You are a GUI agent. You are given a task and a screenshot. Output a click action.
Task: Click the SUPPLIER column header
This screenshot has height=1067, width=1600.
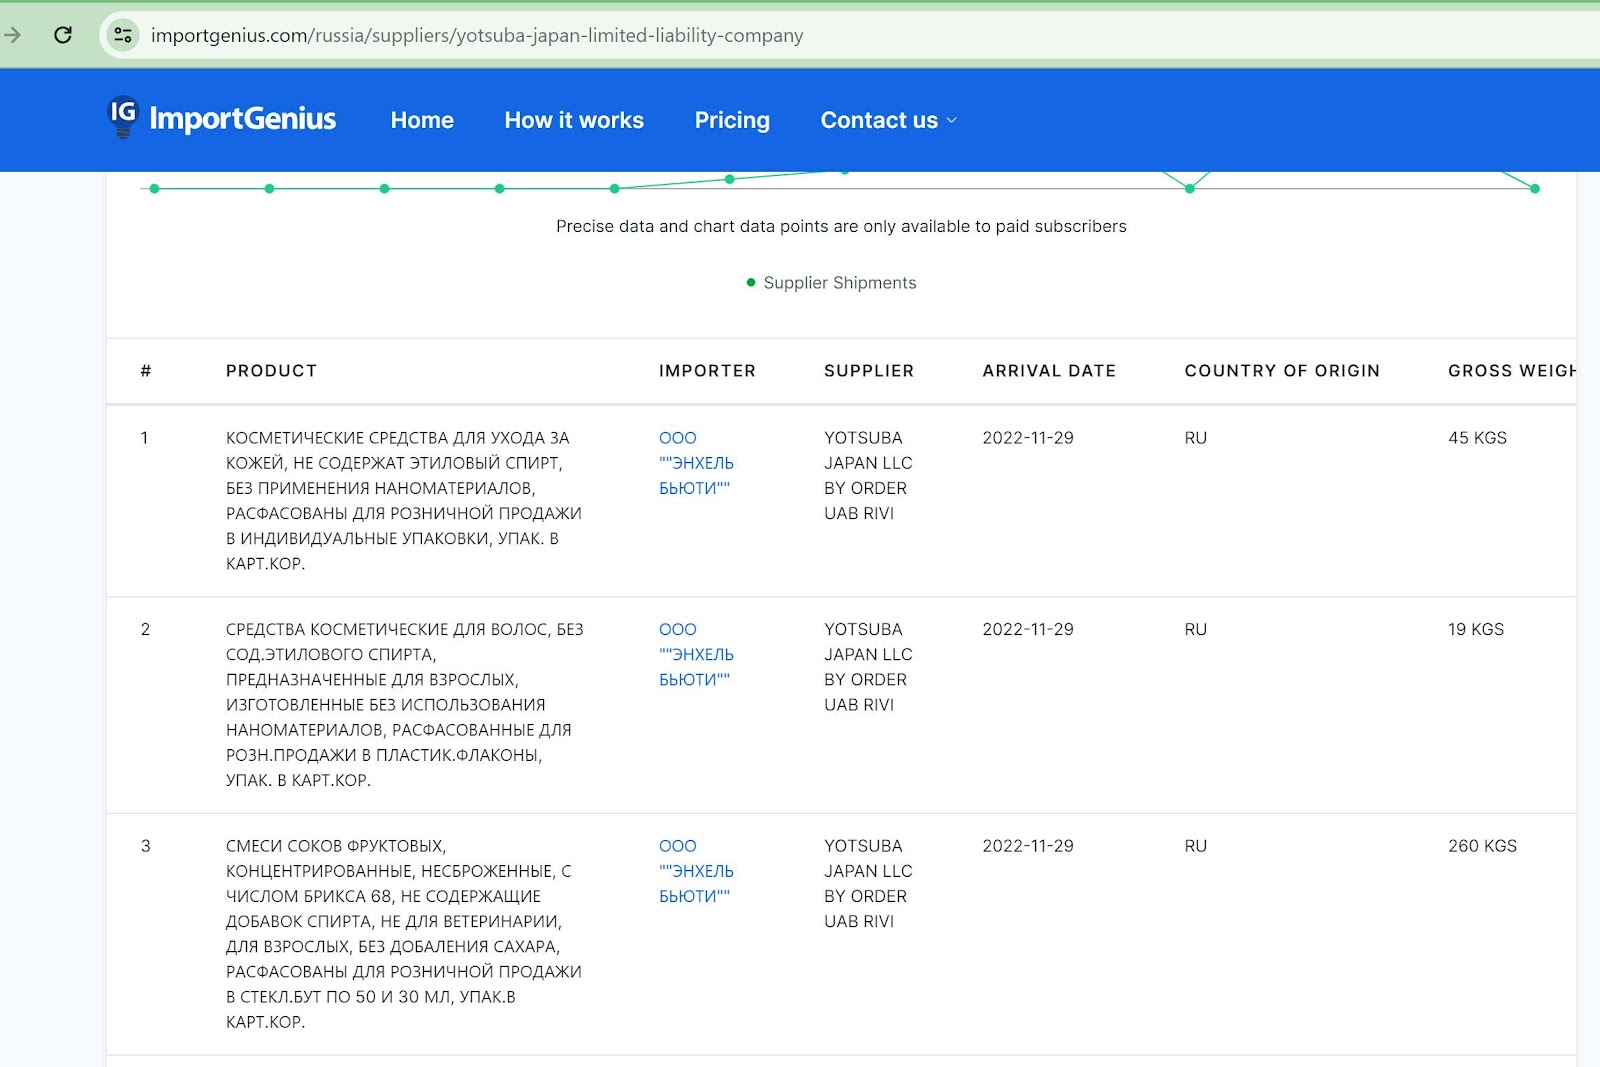(x=869, y=371)
